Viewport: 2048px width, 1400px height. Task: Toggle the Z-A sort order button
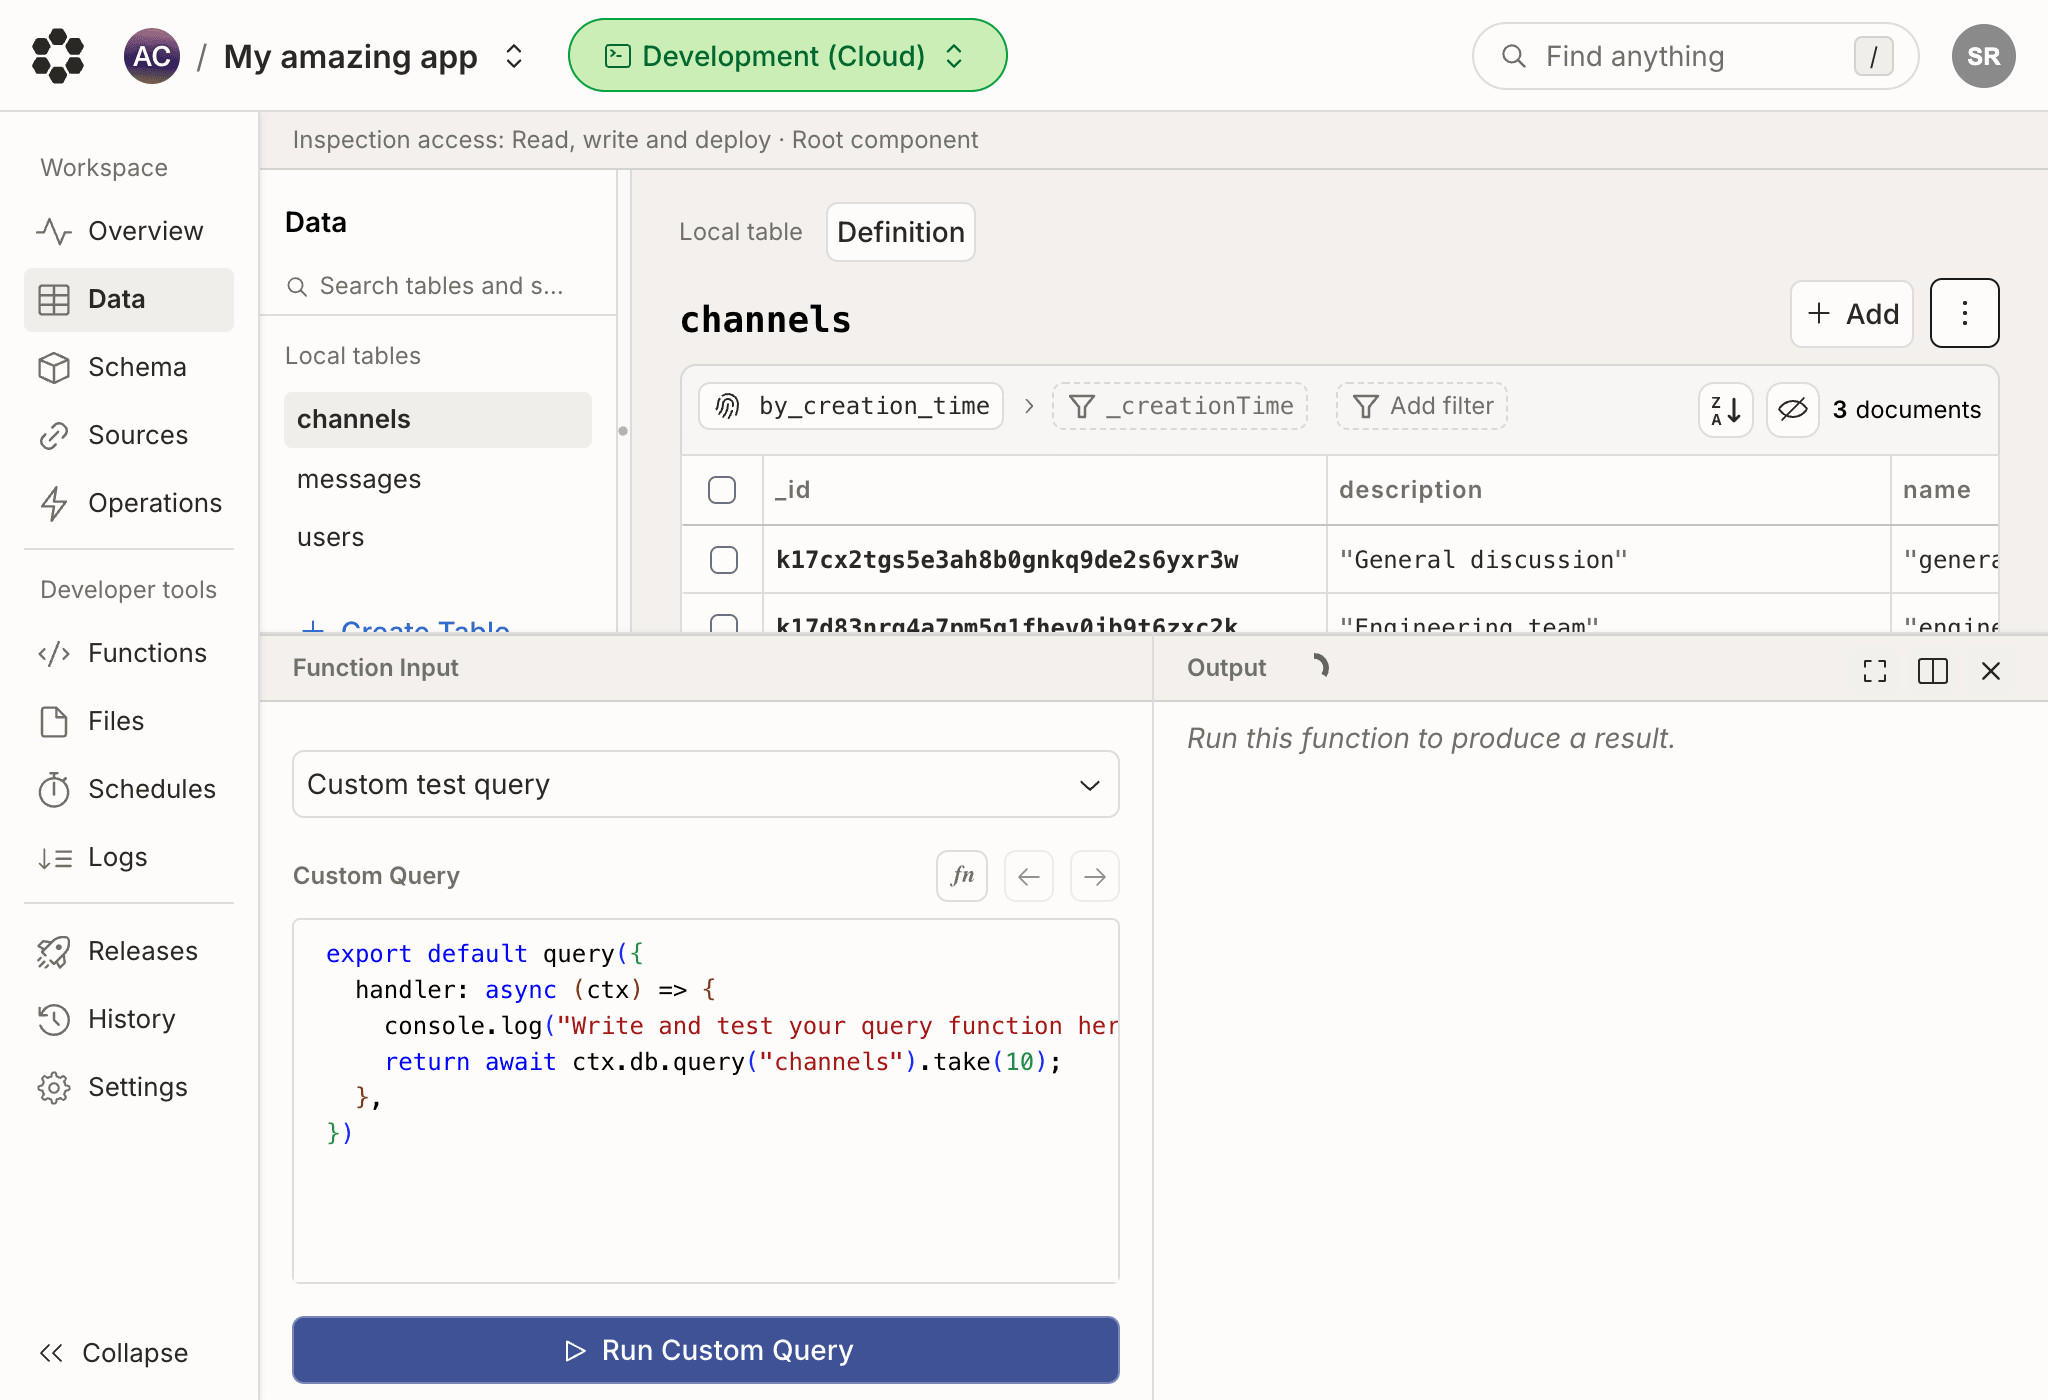(1726, 410)
